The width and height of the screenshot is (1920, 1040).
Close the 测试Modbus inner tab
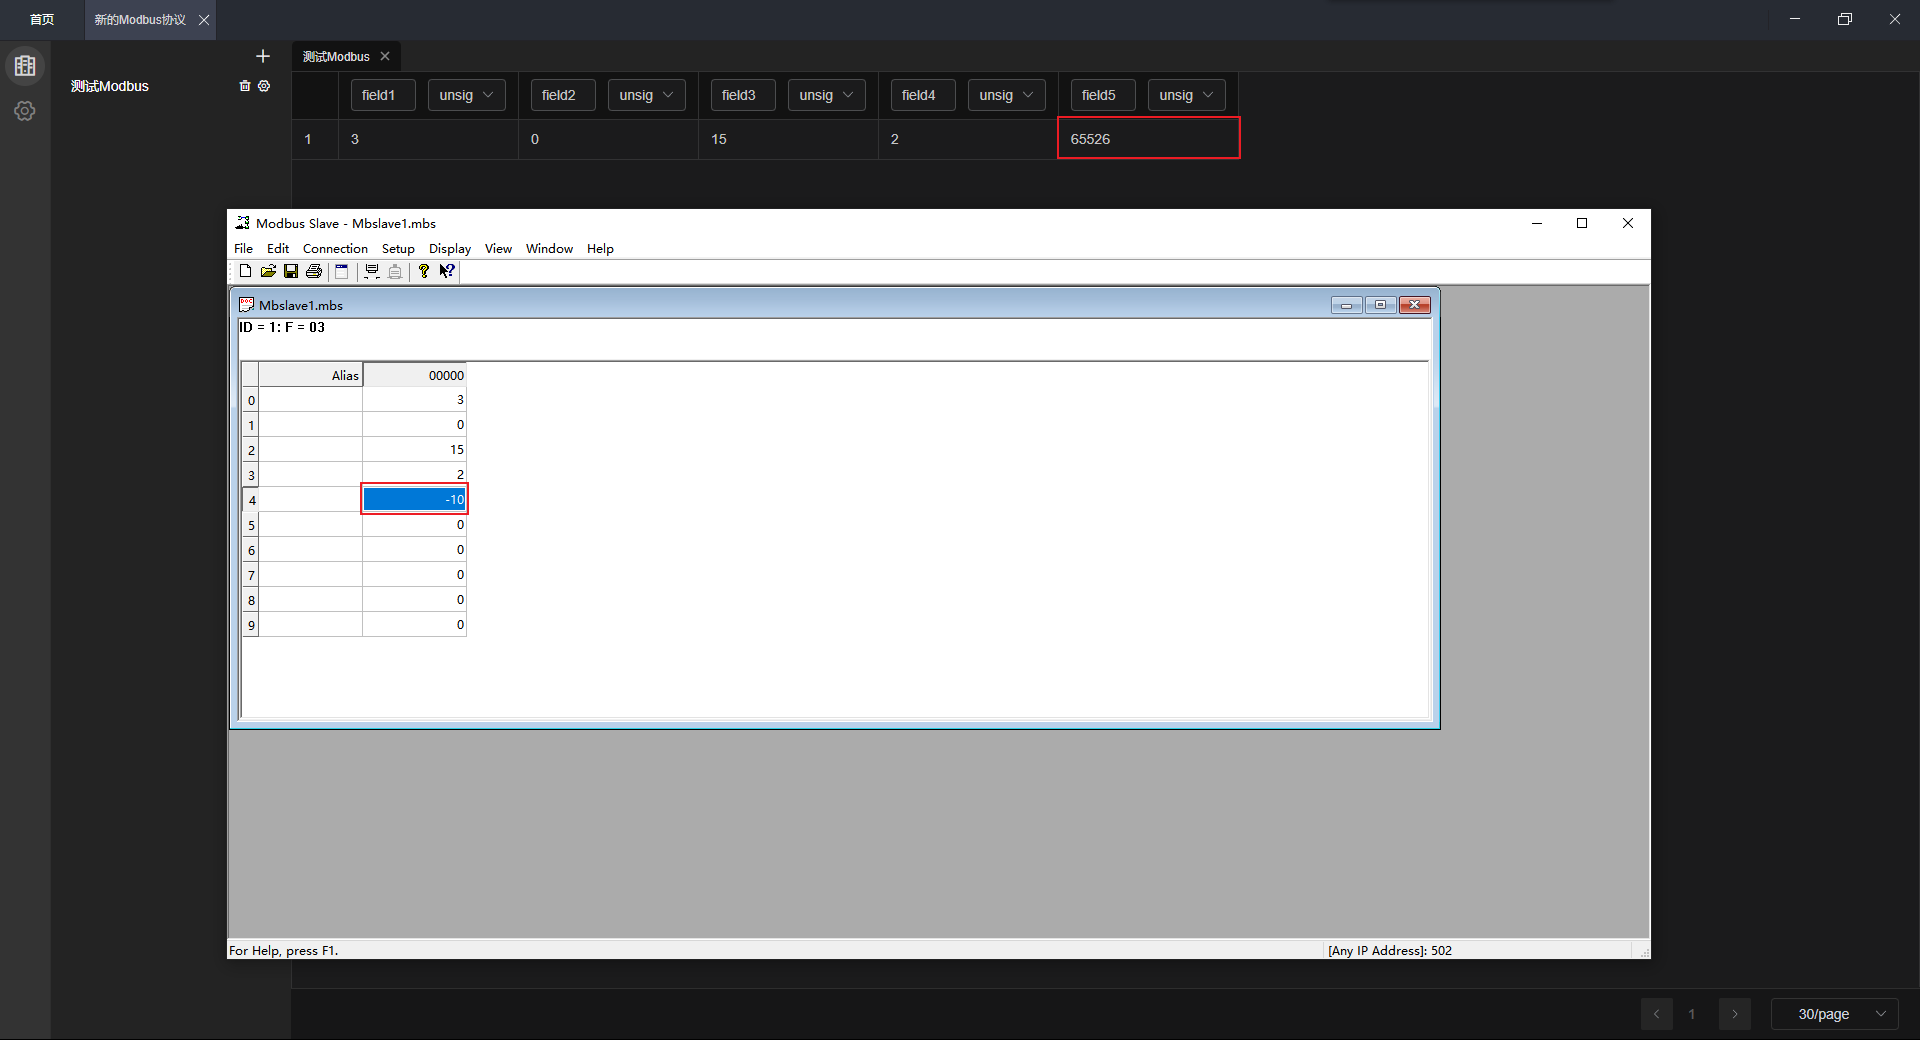(x=385, y=56)
